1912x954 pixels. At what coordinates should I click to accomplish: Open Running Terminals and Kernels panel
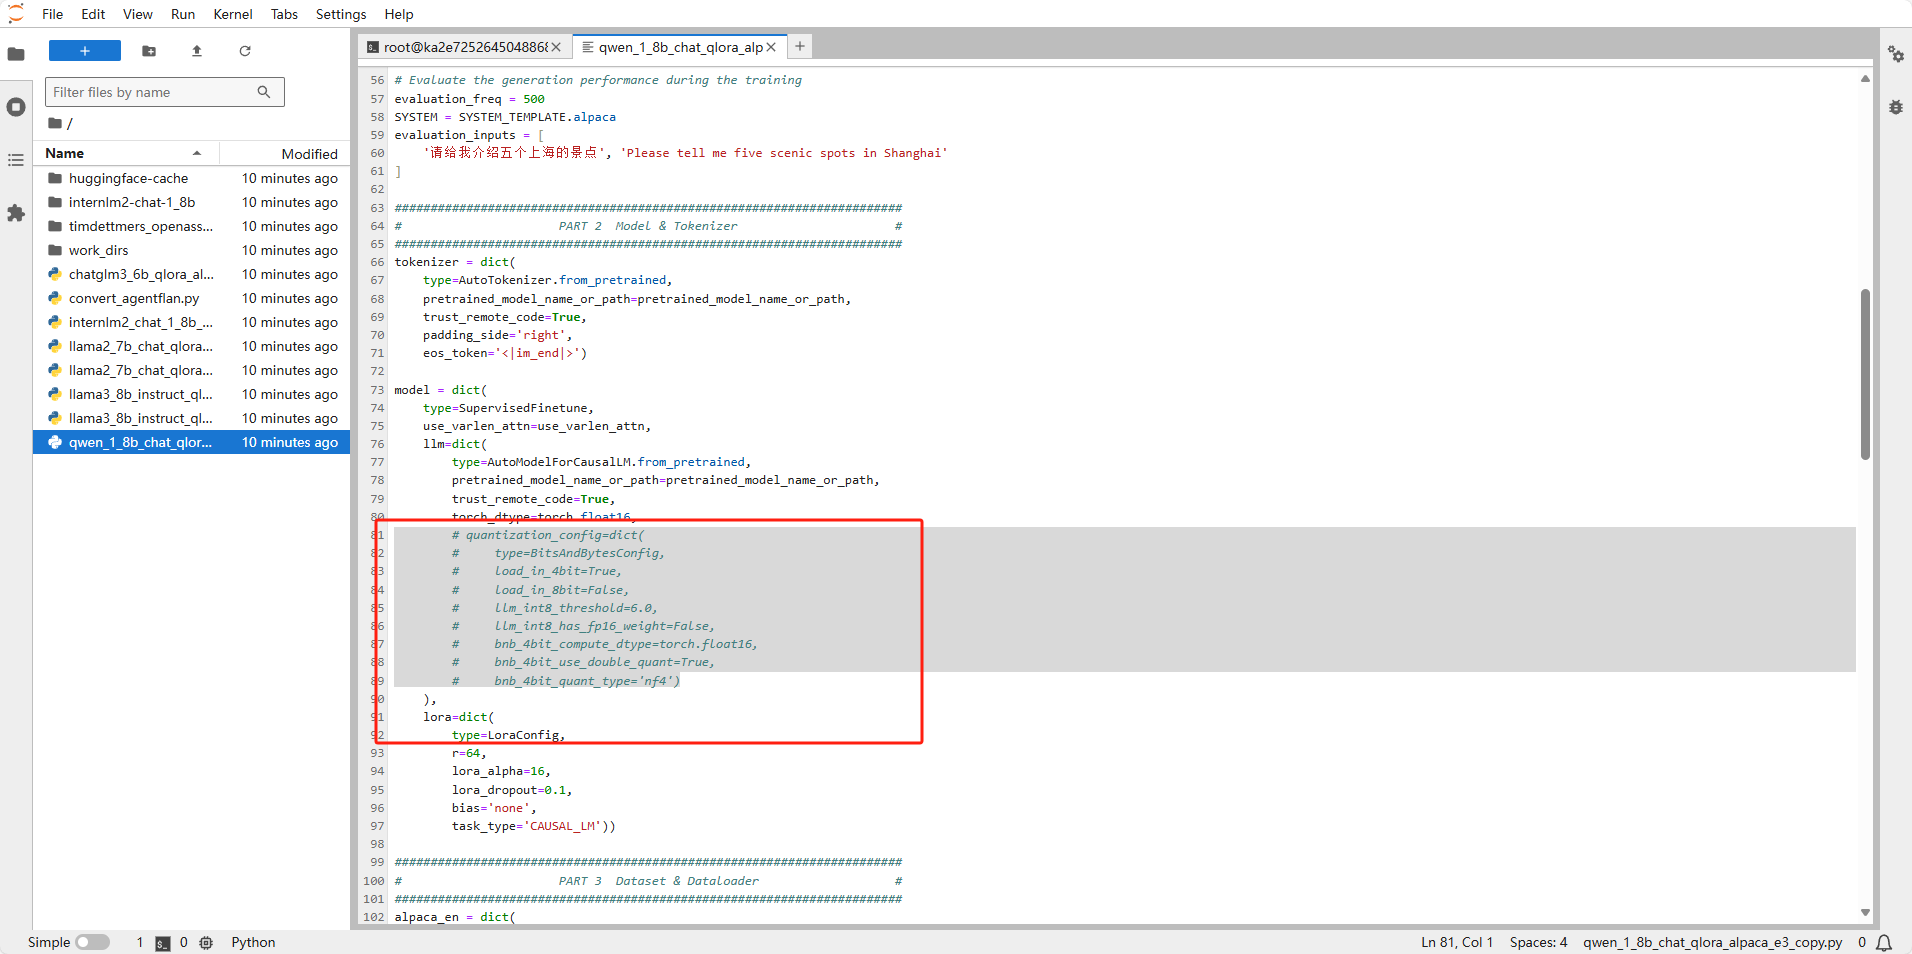point(16,107)
